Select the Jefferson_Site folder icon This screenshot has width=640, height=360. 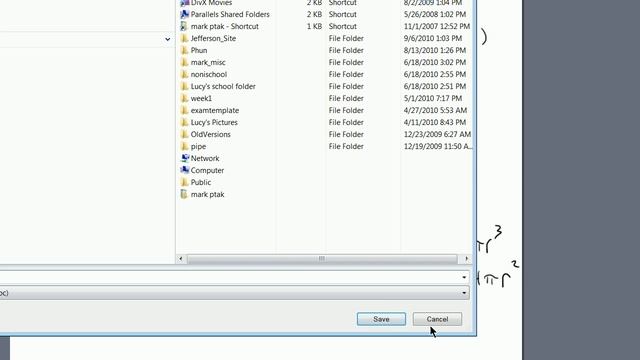(184, 38)
